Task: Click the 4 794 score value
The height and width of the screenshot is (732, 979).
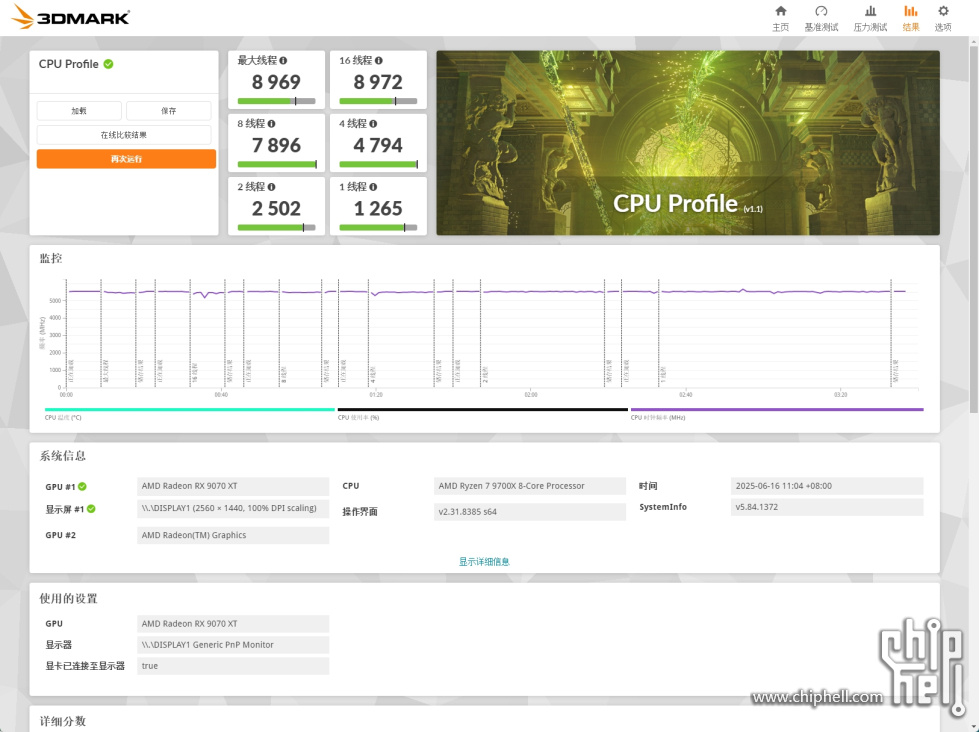Action: click(378, 145)
